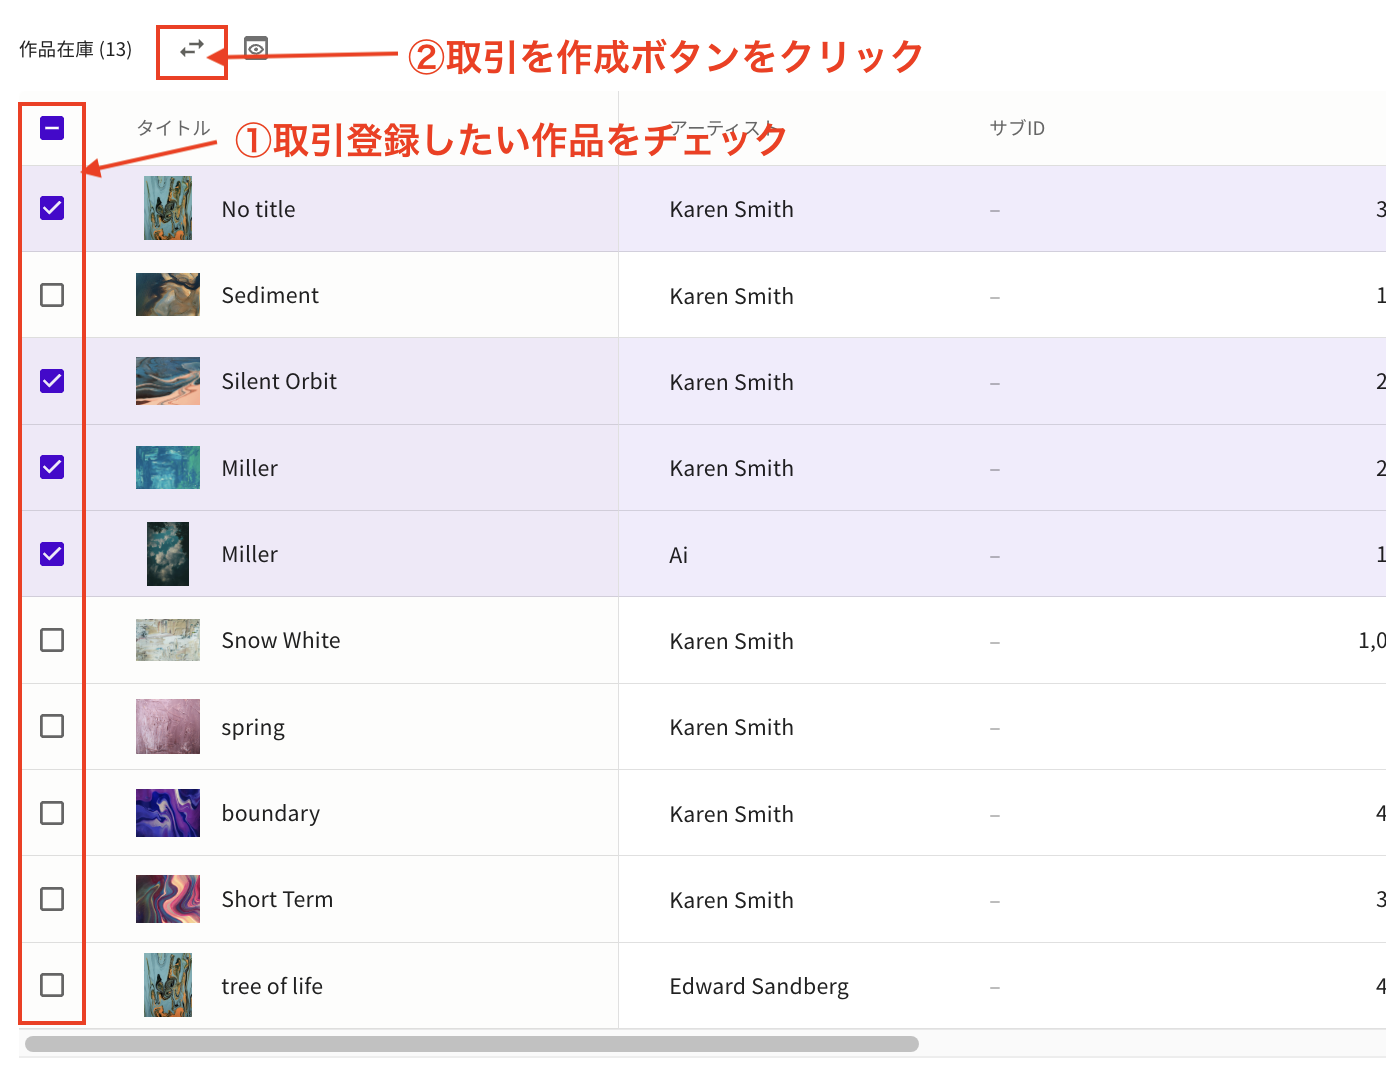1386x1086 pixels.
Task: Click the title text 'tree of life'
Action: click(272, 986)
